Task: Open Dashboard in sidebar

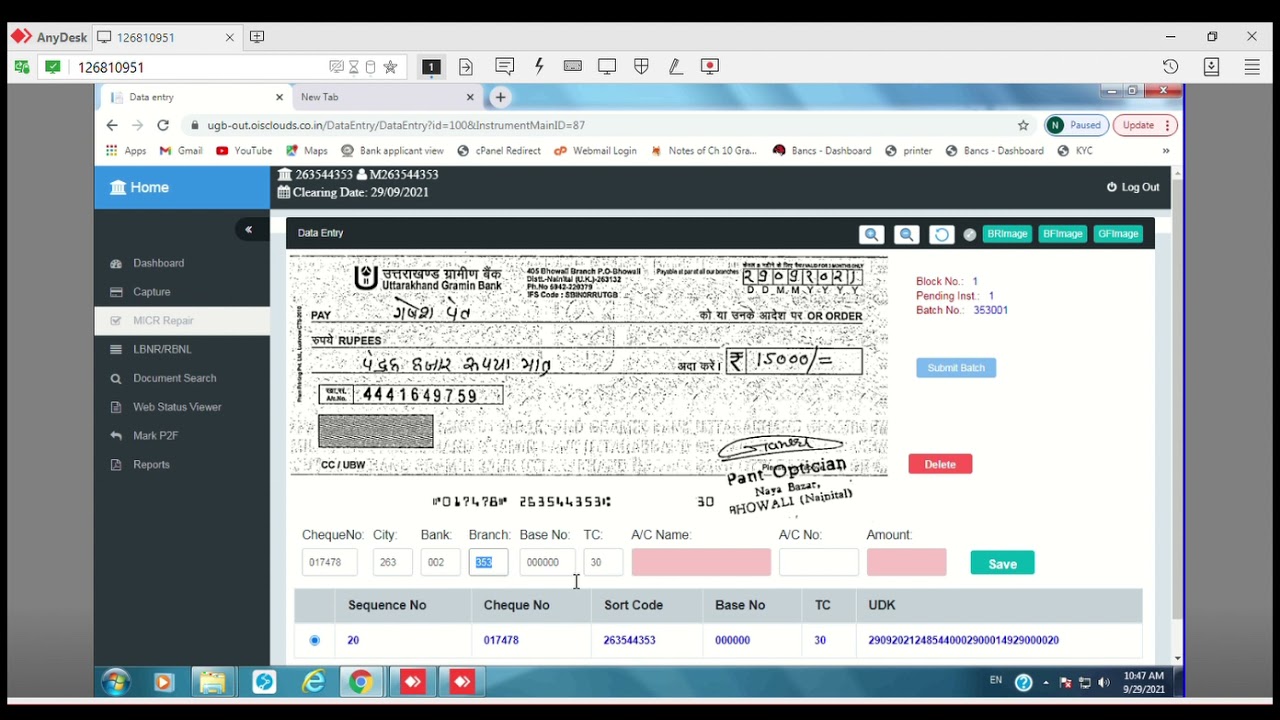Action: point(158,263)
